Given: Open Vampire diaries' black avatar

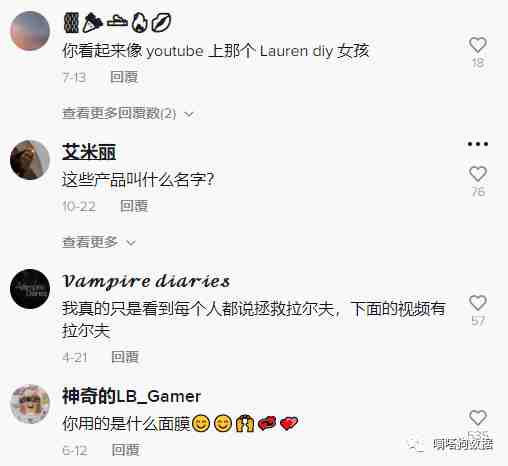Looking at the screenshot, I should [30, 289].
